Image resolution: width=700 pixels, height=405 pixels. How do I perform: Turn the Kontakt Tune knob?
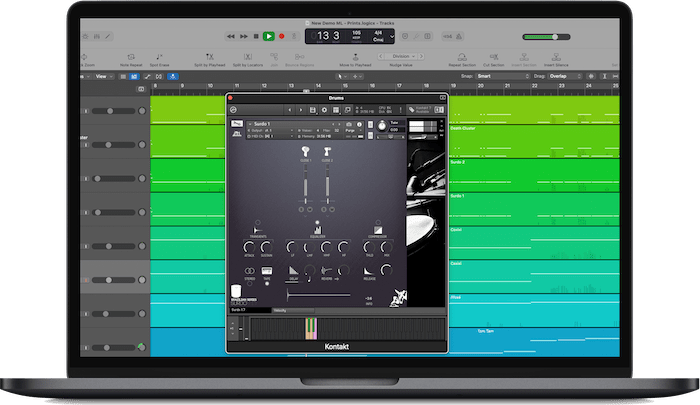382,126
